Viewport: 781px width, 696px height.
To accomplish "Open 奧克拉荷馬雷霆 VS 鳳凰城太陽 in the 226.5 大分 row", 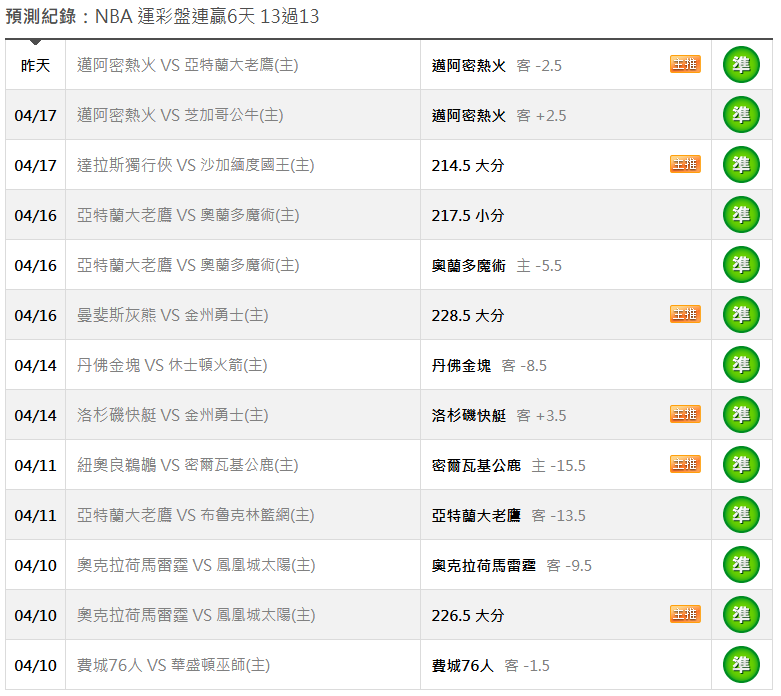I will click(x=196, y=615).
